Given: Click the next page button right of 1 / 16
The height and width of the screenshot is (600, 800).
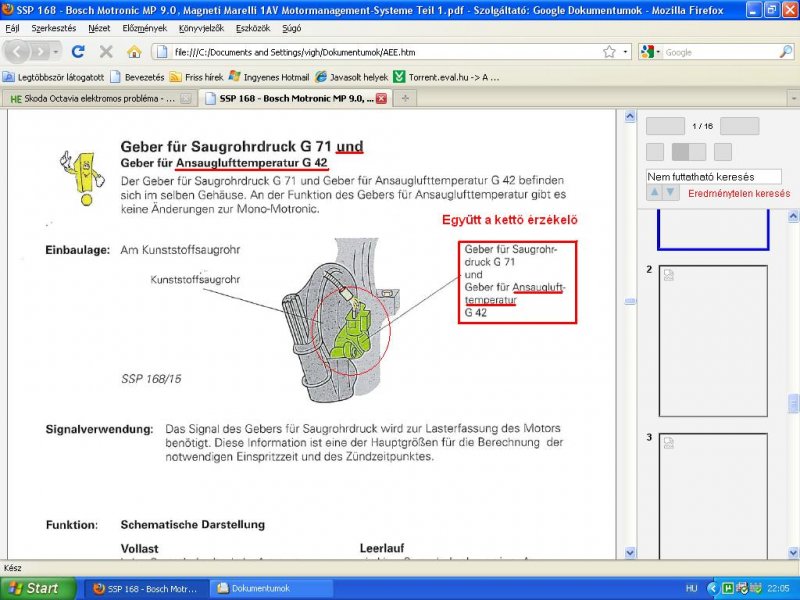Looking at the screenshot, I should coord(739,126).
